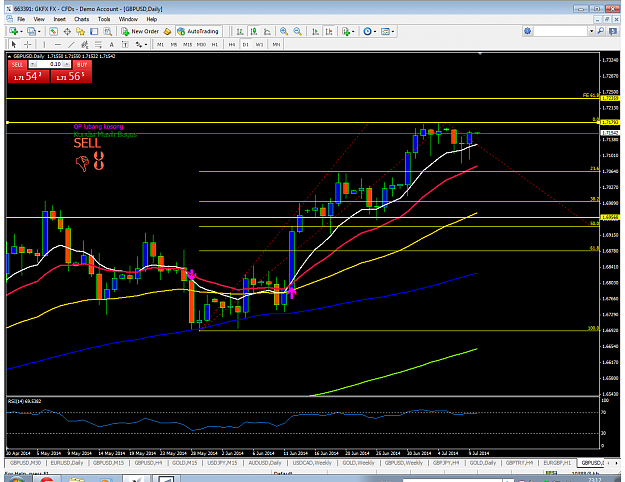625x482 pixels.
Task: Open the Market Watch window icon
Action: coord(53,31)
